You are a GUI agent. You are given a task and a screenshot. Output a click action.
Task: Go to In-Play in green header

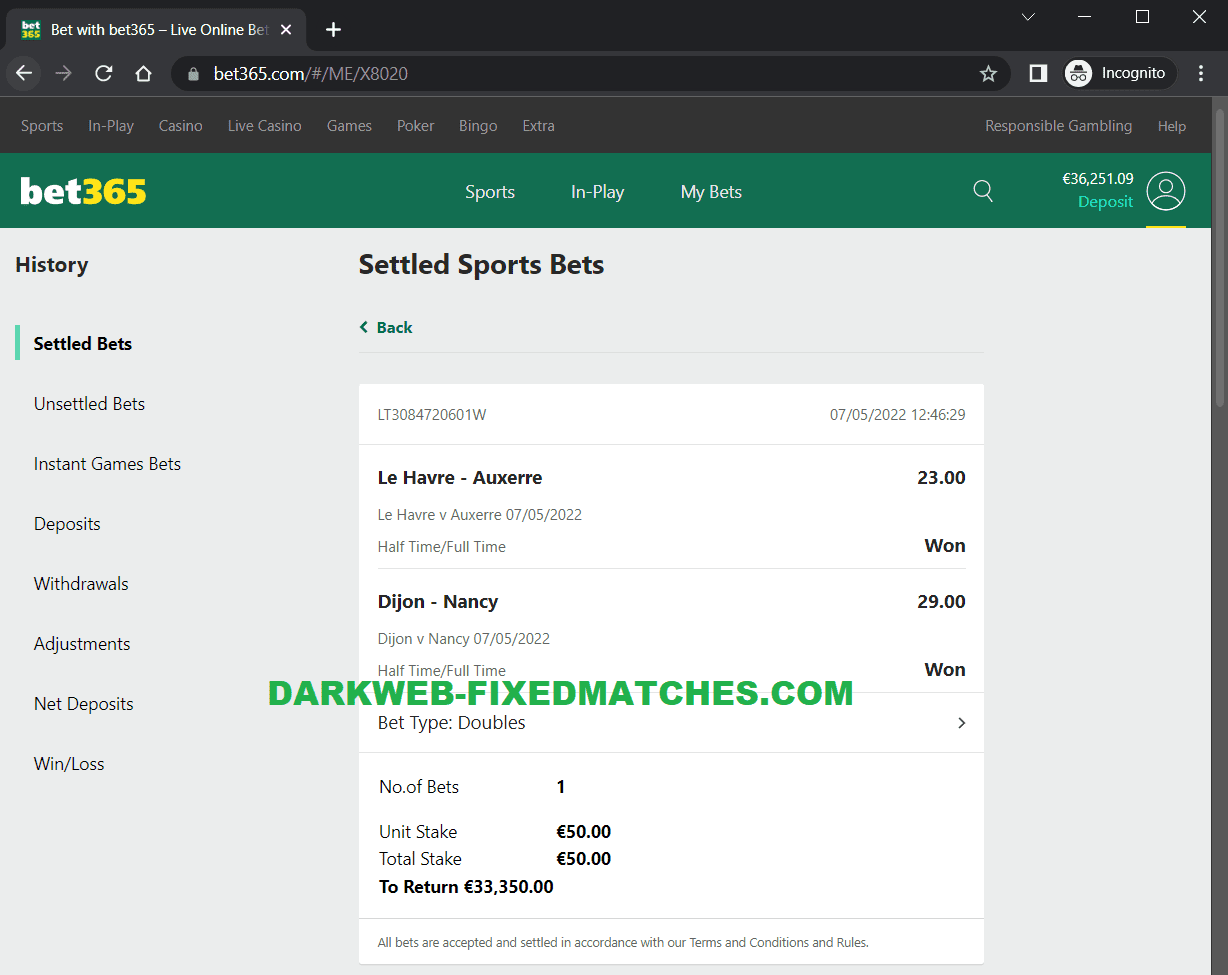click(x=597, y=192)
